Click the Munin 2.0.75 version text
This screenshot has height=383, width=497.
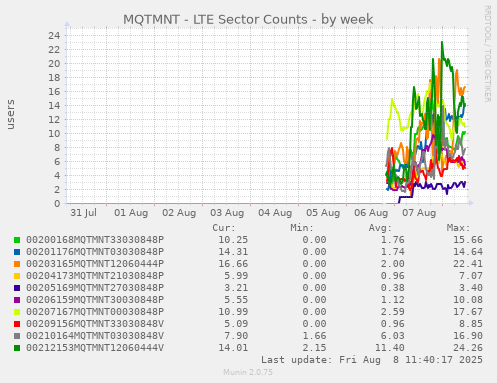[x=248, y=372]
